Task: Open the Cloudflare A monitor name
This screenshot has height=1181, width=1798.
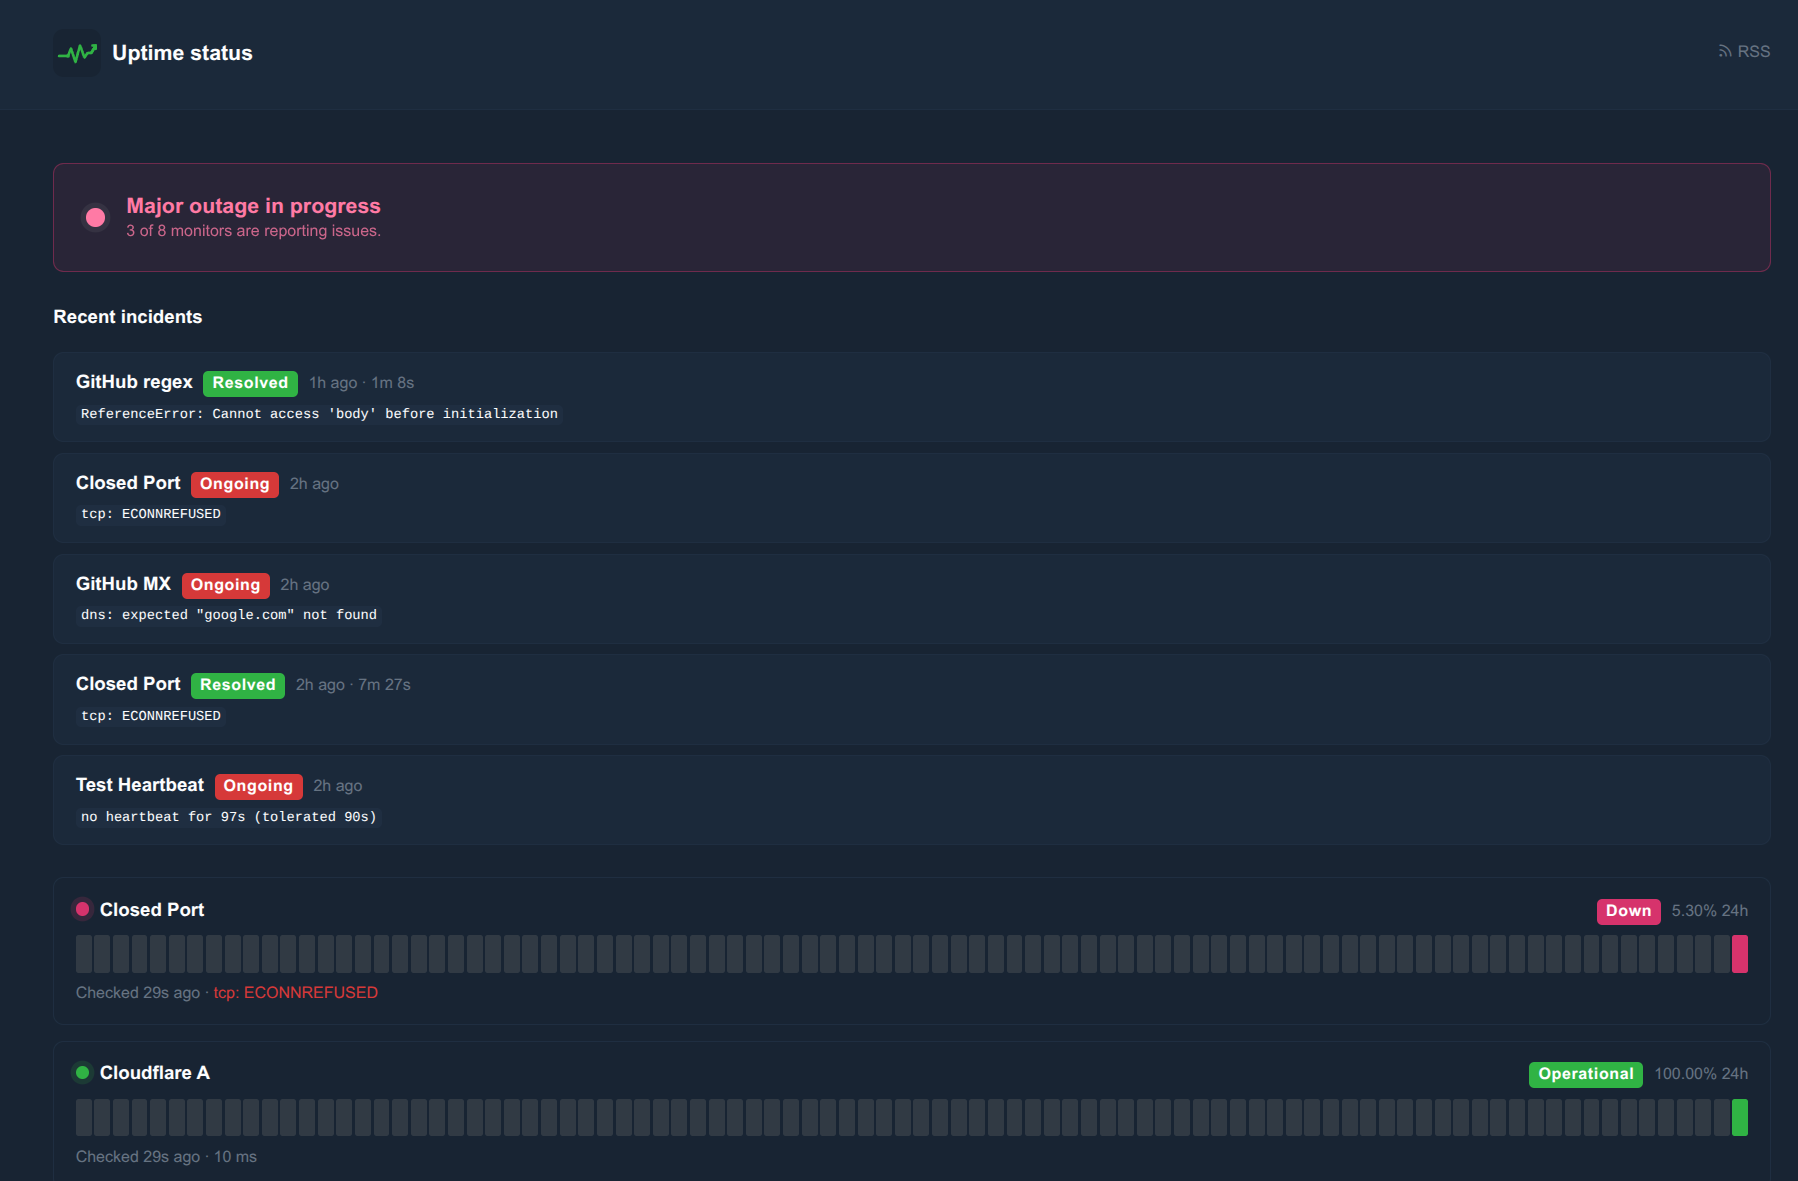Action: click(x=155, y=1073)
